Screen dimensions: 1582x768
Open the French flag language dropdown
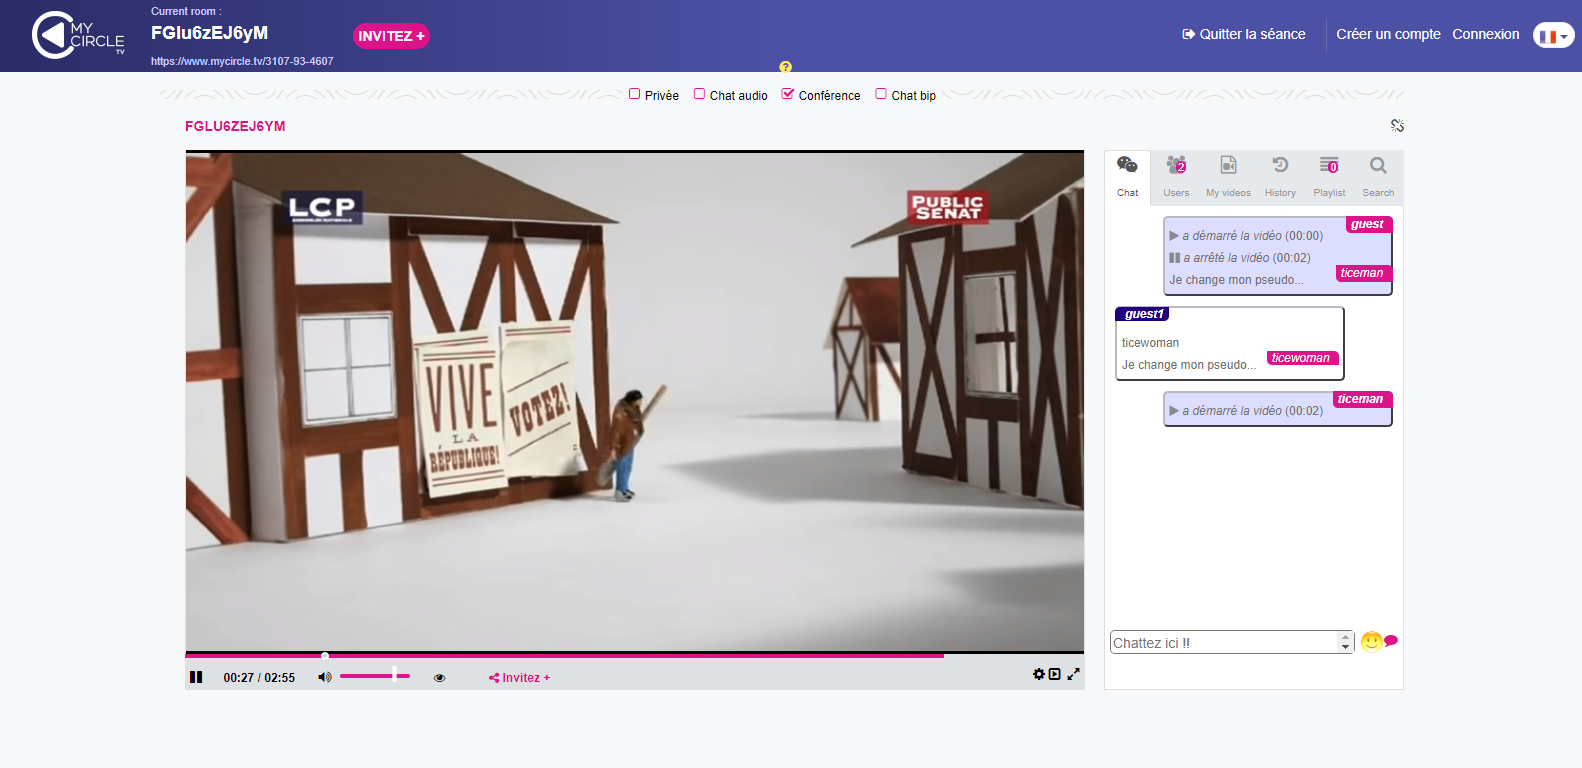click(1553, 36)
